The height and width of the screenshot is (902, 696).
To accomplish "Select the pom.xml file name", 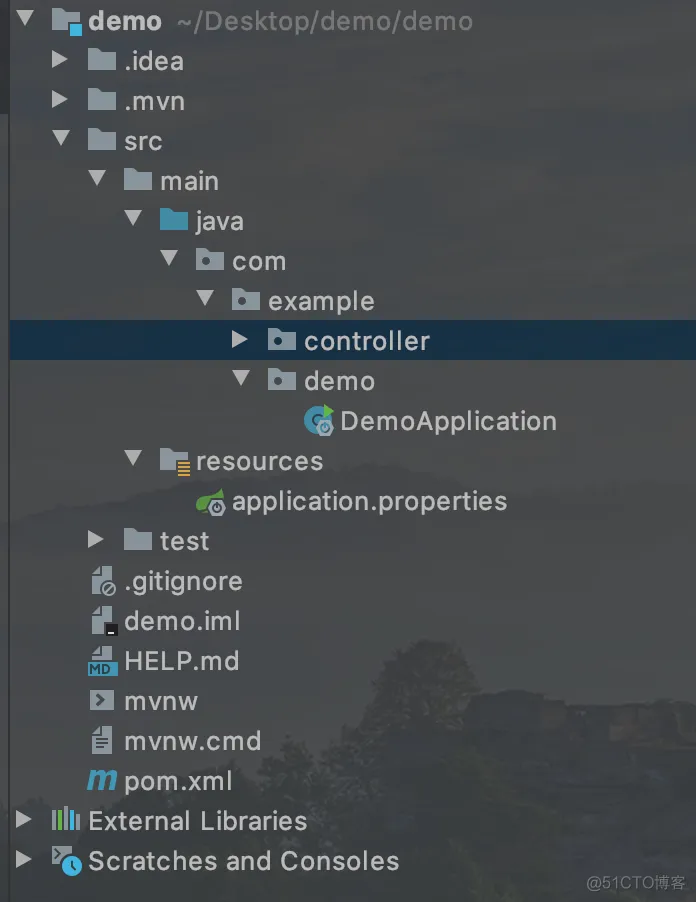I will click(178, 781).
